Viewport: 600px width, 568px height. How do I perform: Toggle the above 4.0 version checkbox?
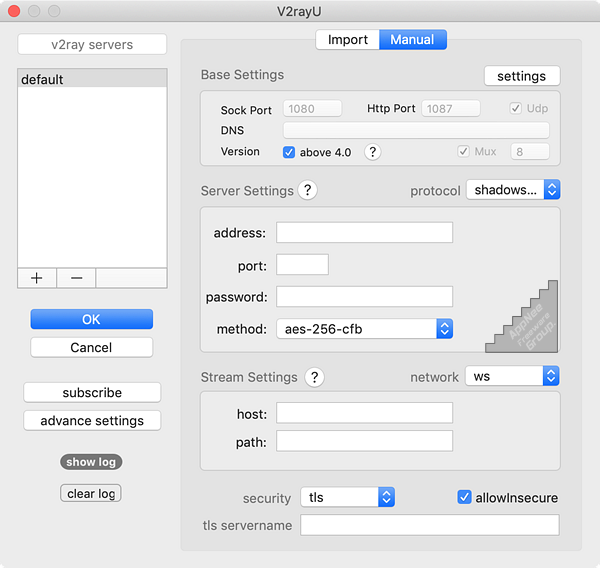click(x=289, y=152)
